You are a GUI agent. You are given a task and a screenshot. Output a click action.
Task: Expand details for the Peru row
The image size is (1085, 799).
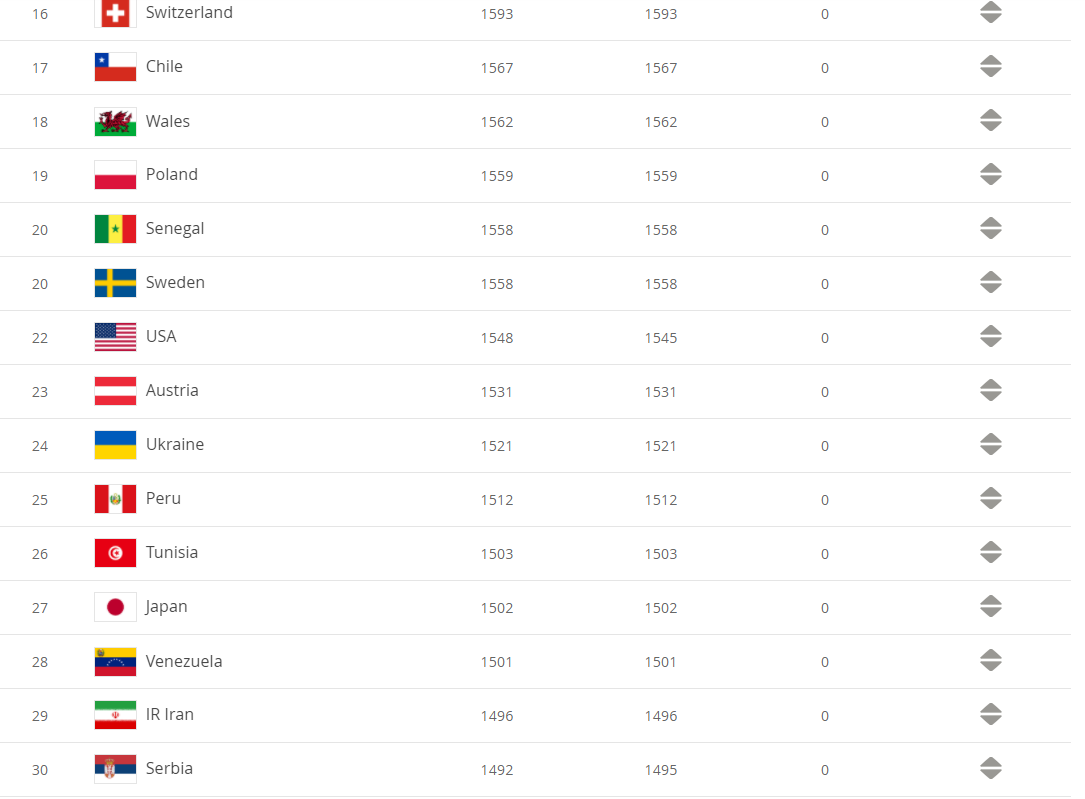click(x=990, y=498)
